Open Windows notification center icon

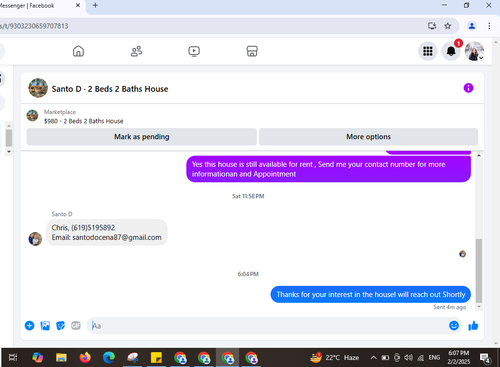(485, 358)
